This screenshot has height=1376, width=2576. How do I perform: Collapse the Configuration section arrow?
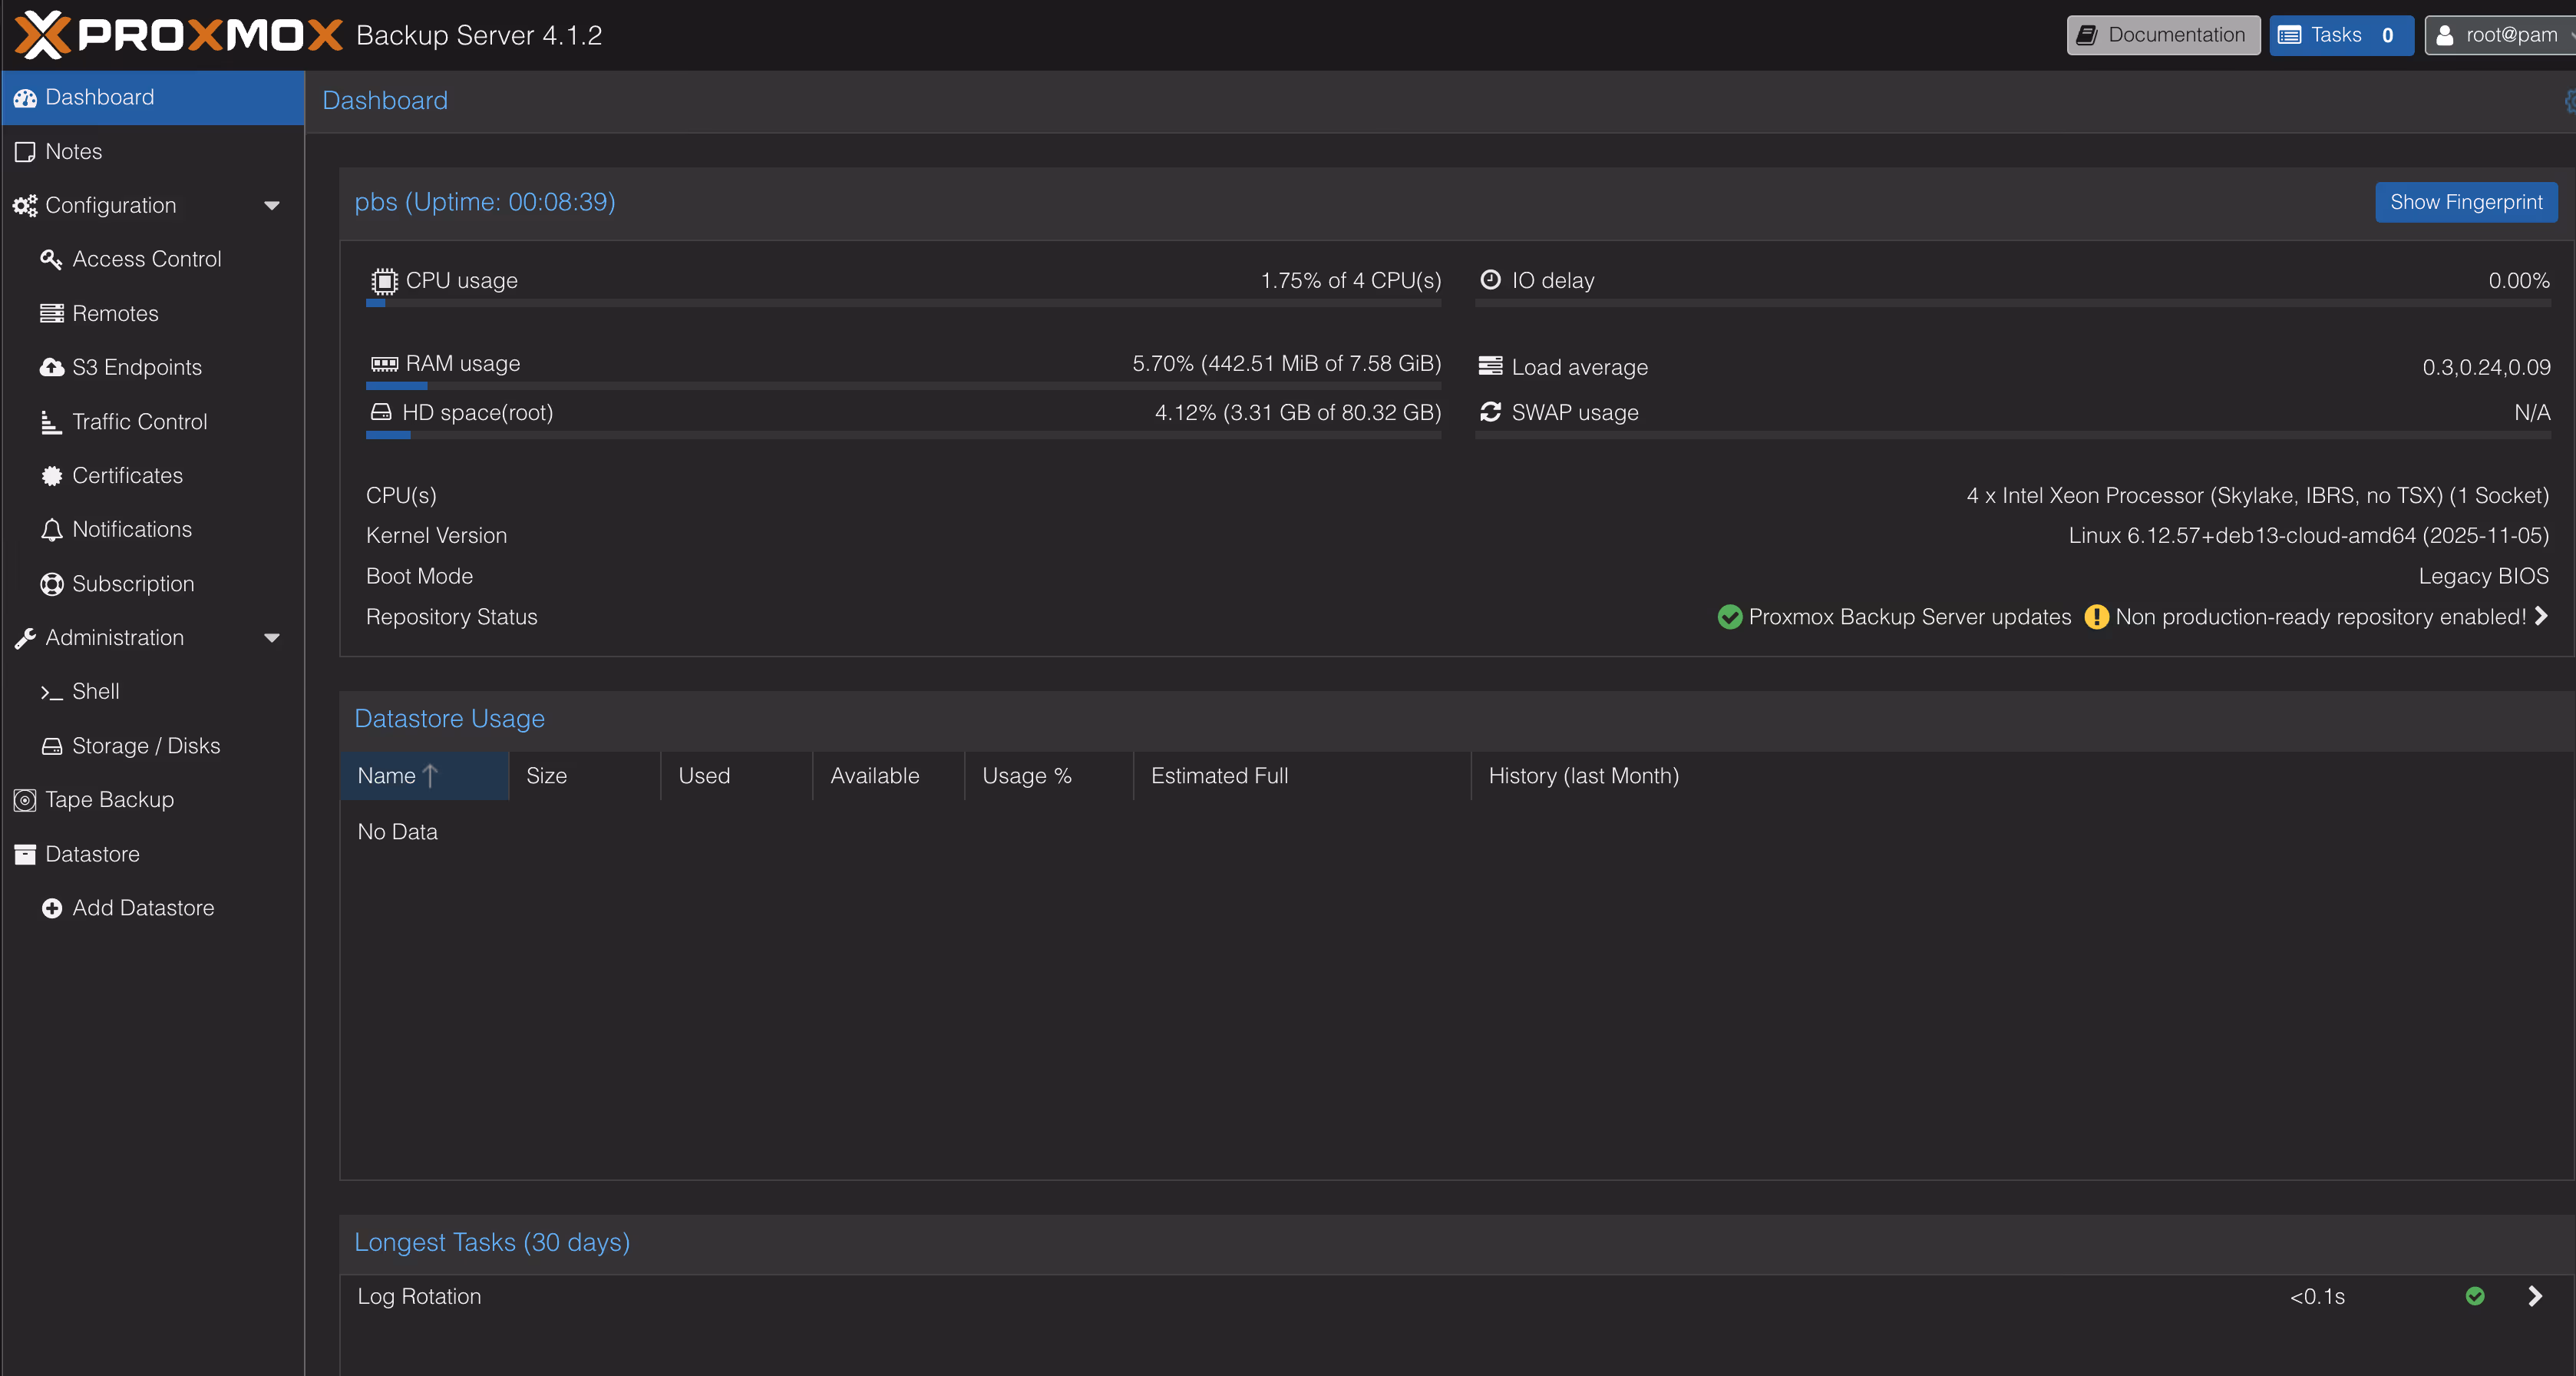[x=271, y=206]
